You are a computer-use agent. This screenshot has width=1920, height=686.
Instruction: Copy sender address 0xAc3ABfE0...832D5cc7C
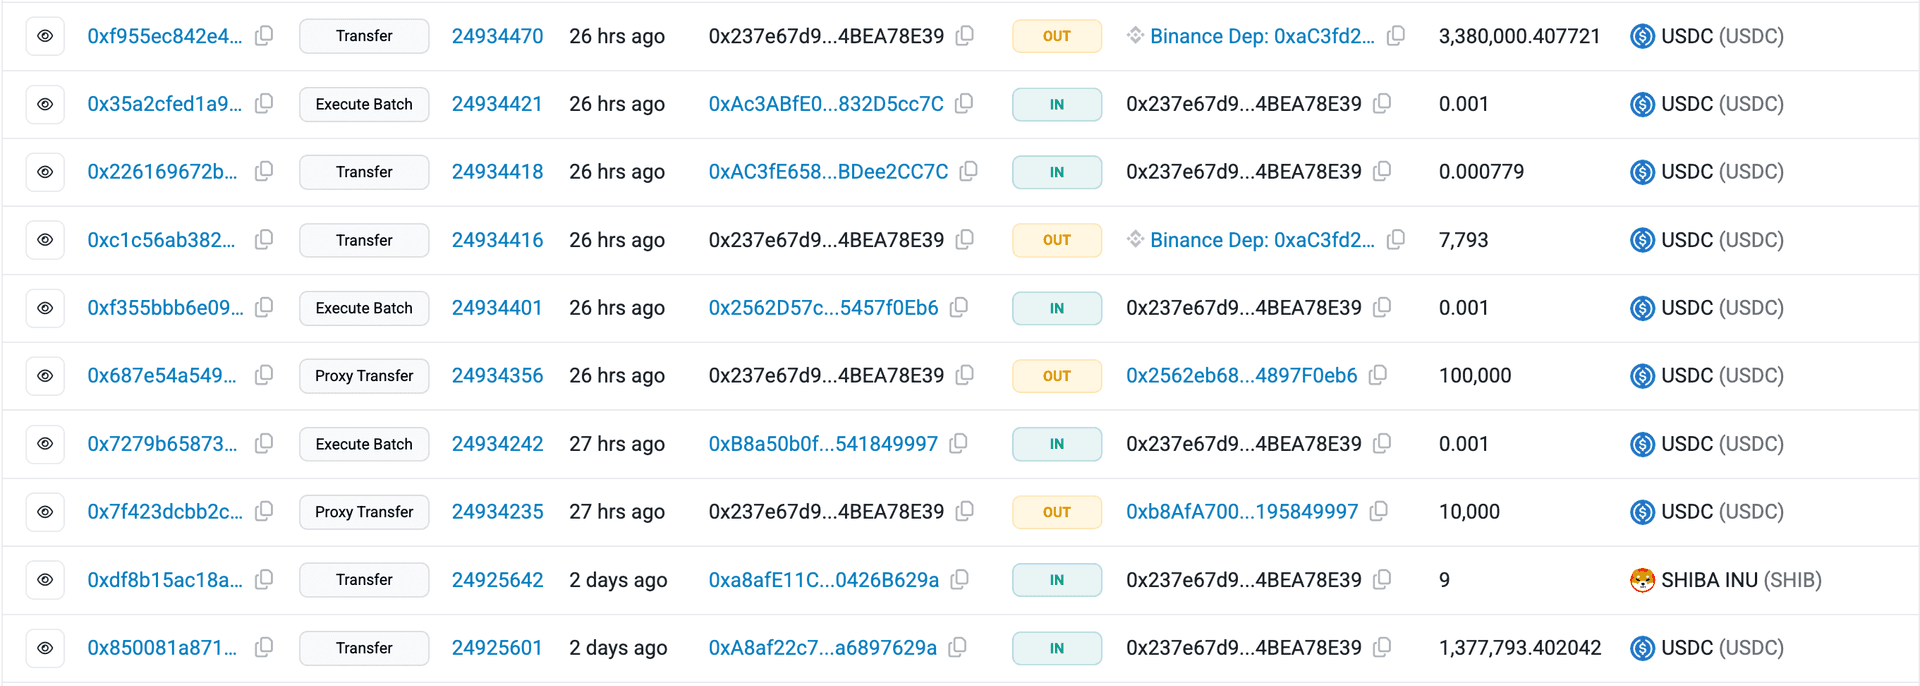coord(964,104)
